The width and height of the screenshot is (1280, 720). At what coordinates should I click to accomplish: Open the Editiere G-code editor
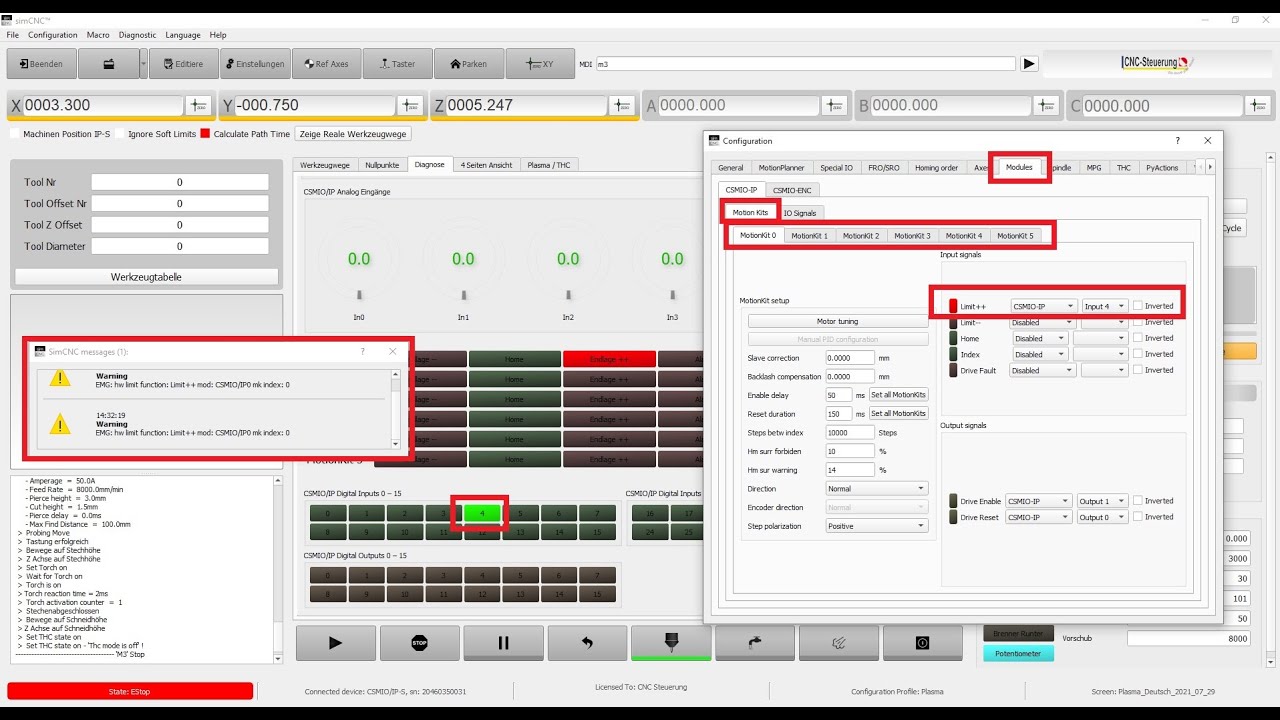point(183,64)
